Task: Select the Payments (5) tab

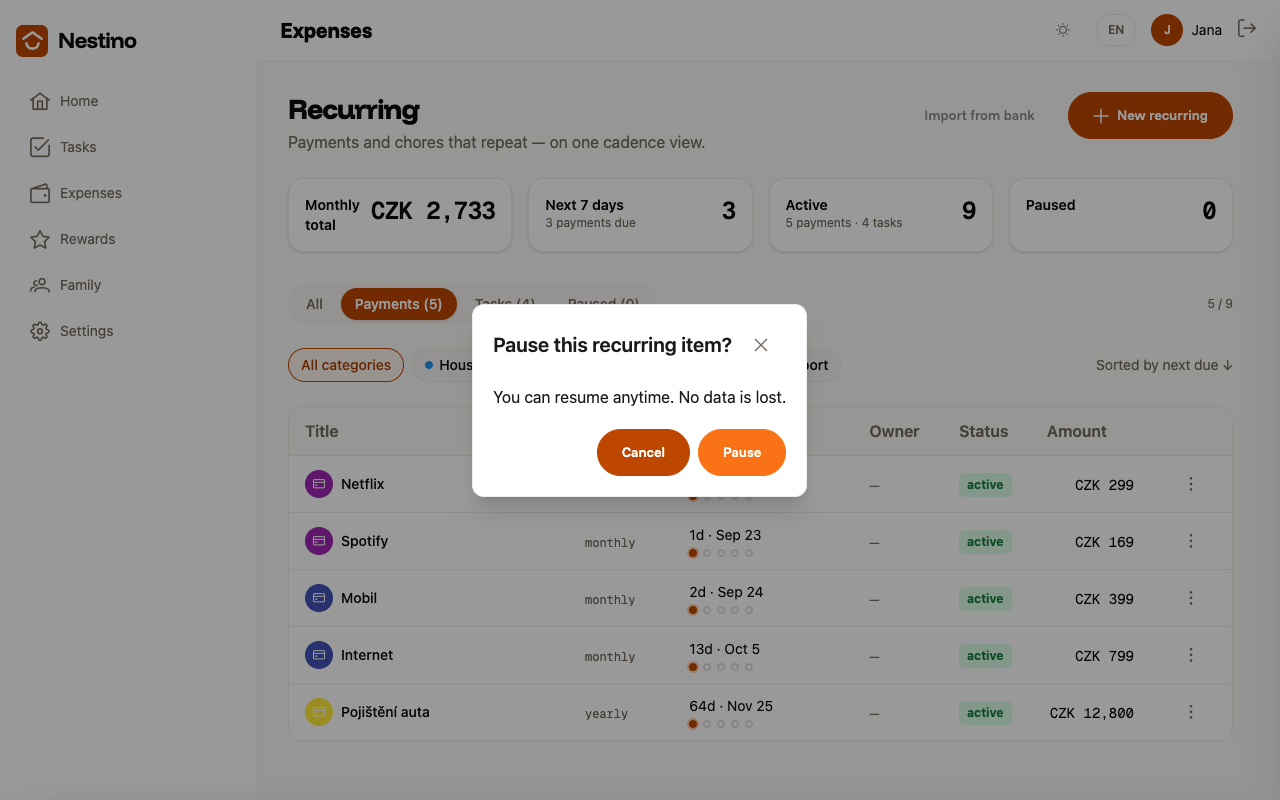Action: coord(398,304)
